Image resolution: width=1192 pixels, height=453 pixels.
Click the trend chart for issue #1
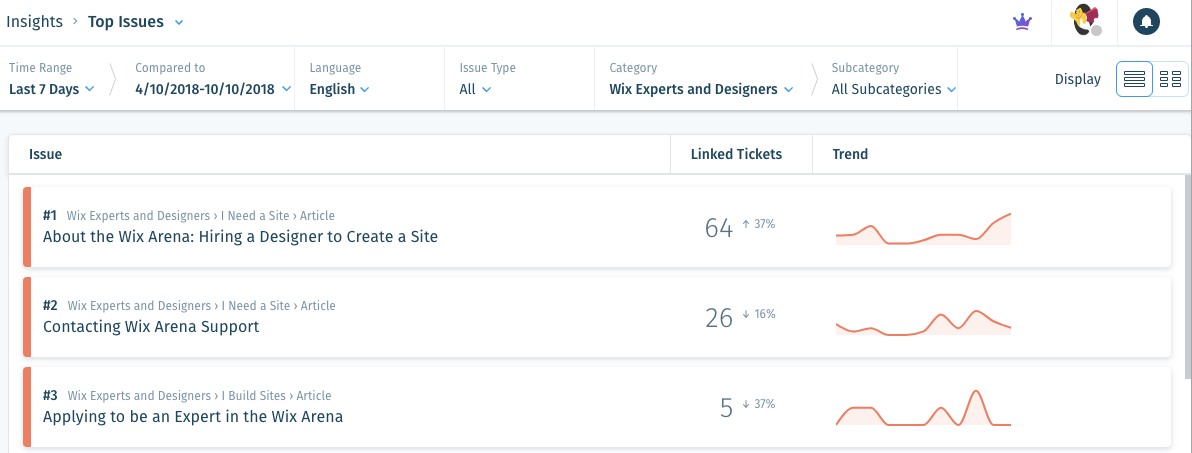[x=923, y=229]
